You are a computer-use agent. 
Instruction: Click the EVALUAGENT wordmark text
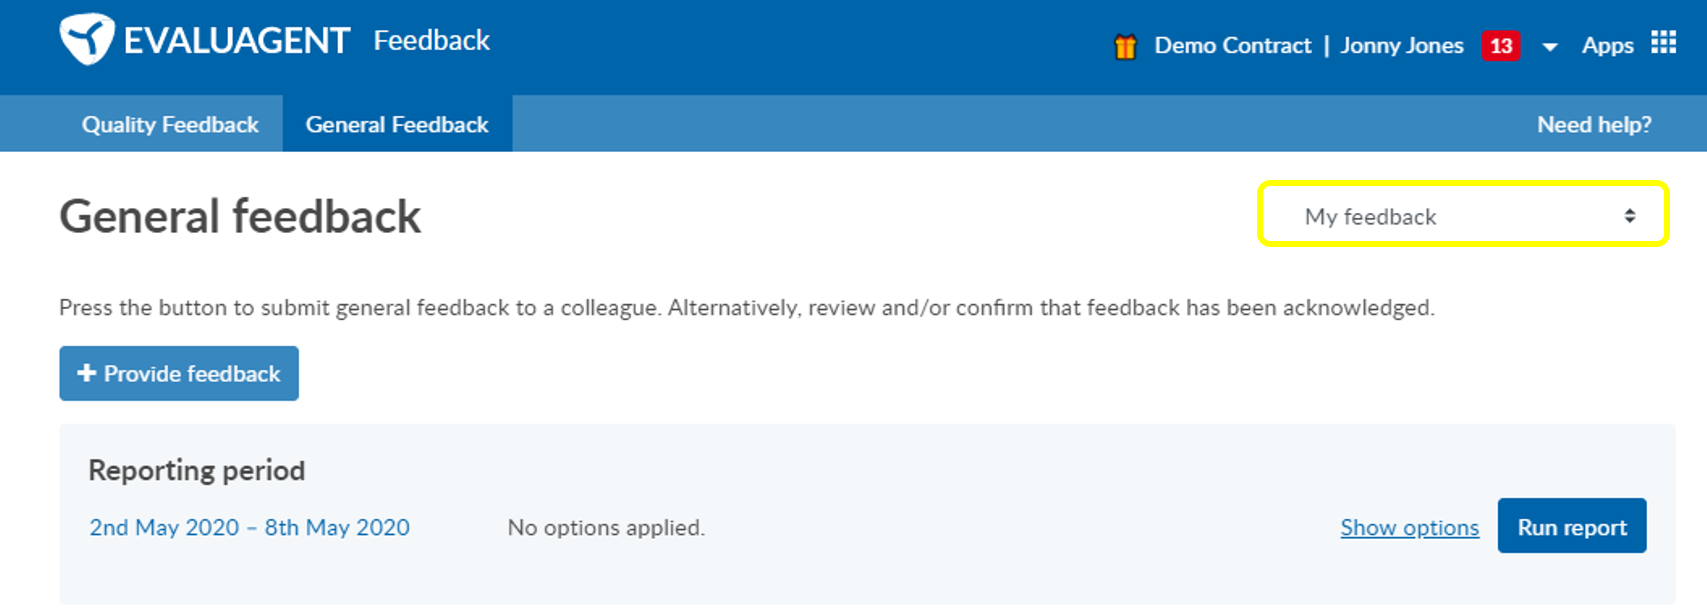point(236,40)
